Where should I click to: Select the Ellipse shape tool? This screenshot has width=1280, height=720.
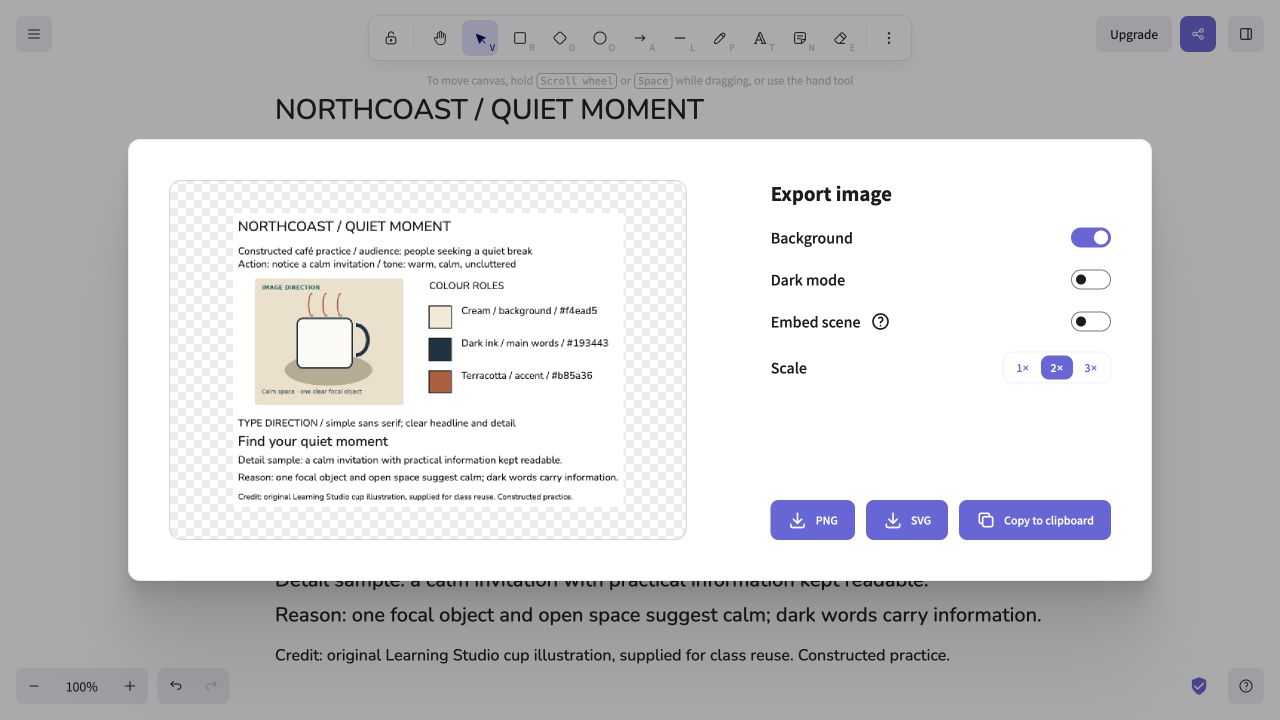600,38
